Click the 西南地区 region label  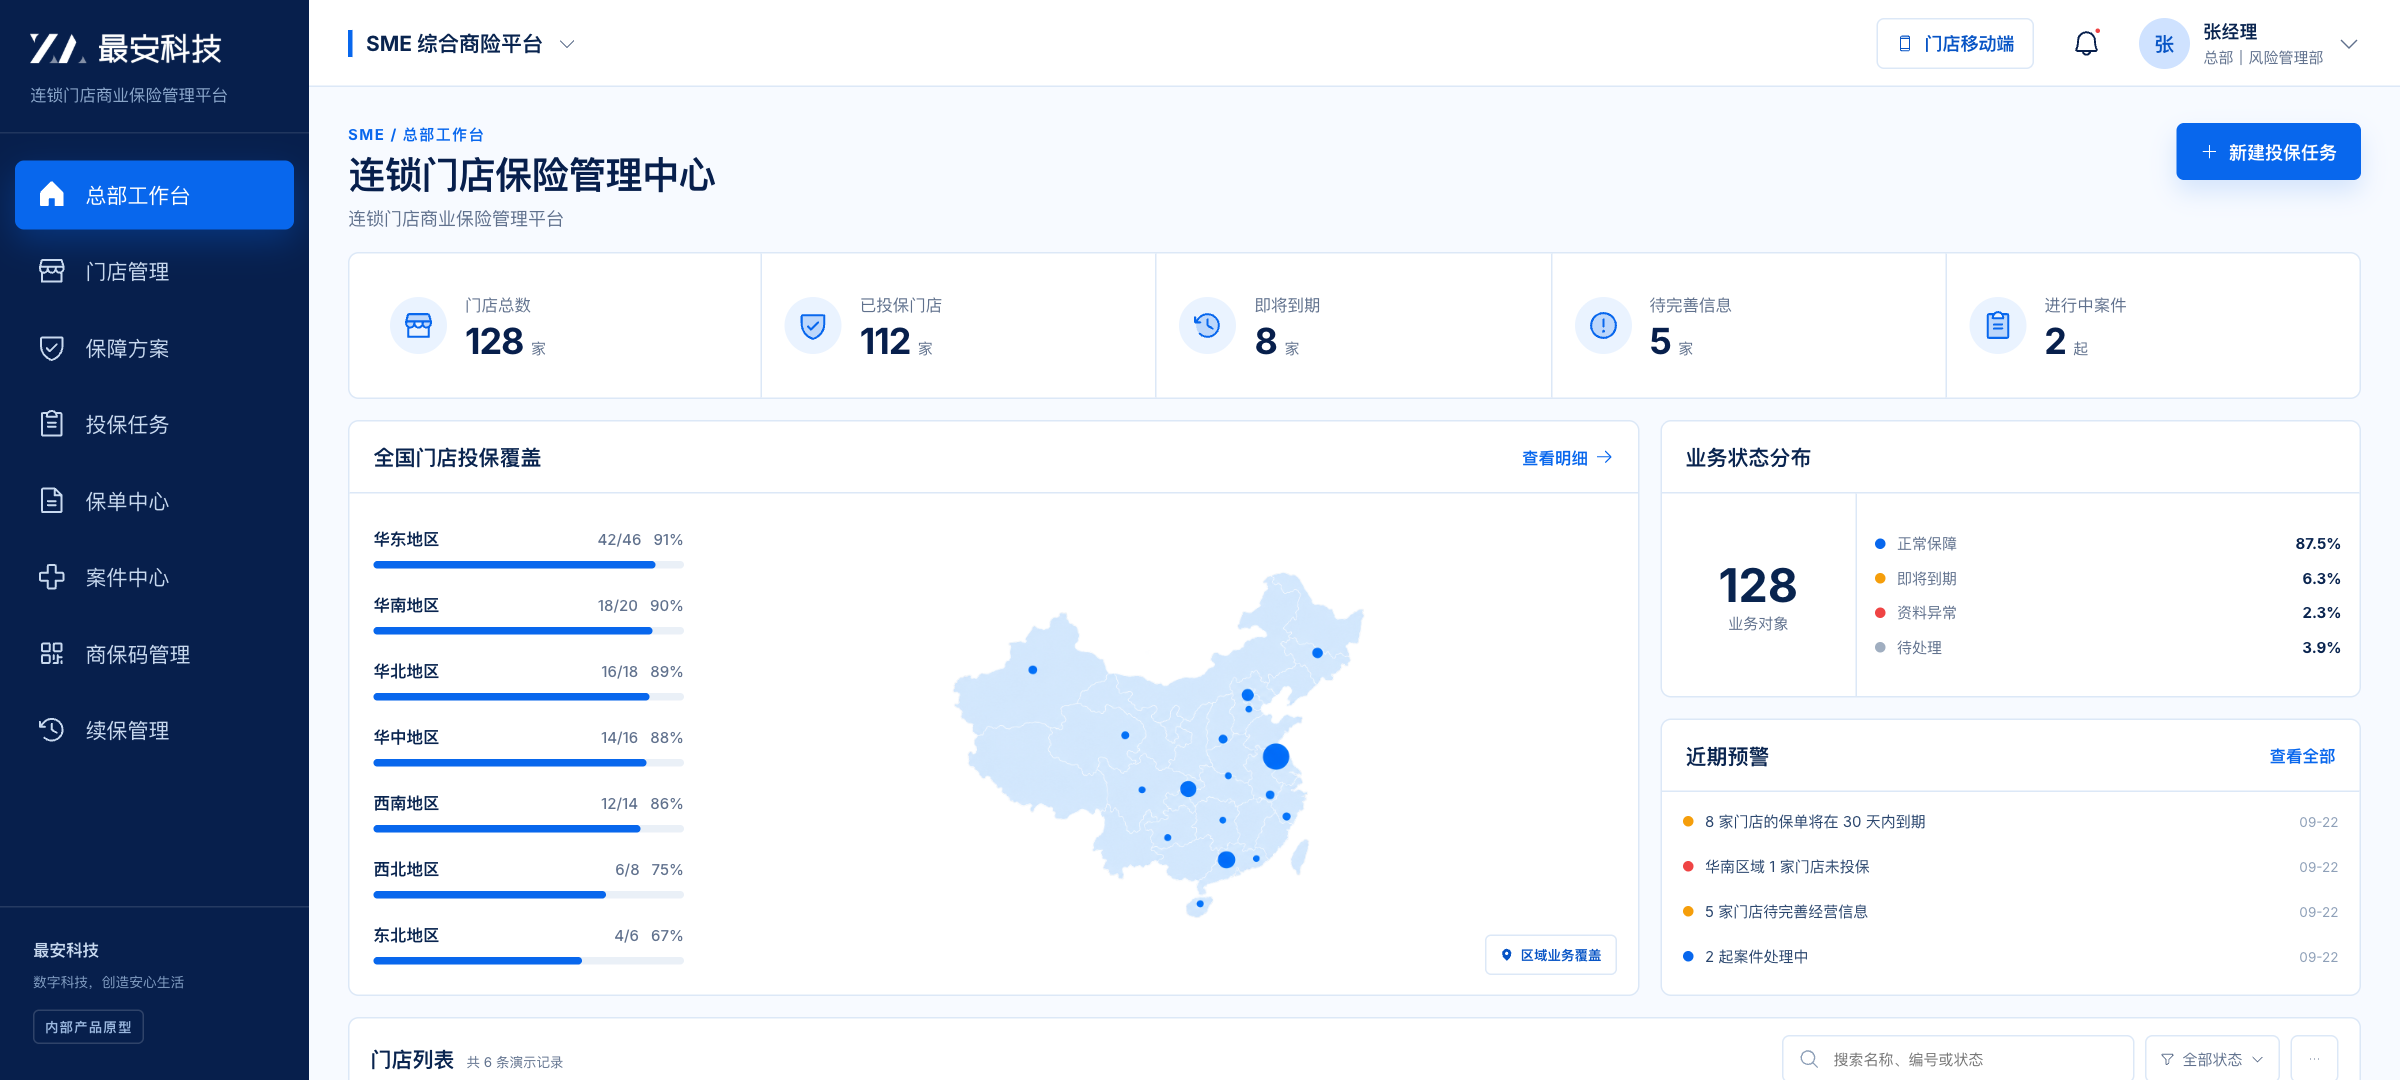coord(406,804)
